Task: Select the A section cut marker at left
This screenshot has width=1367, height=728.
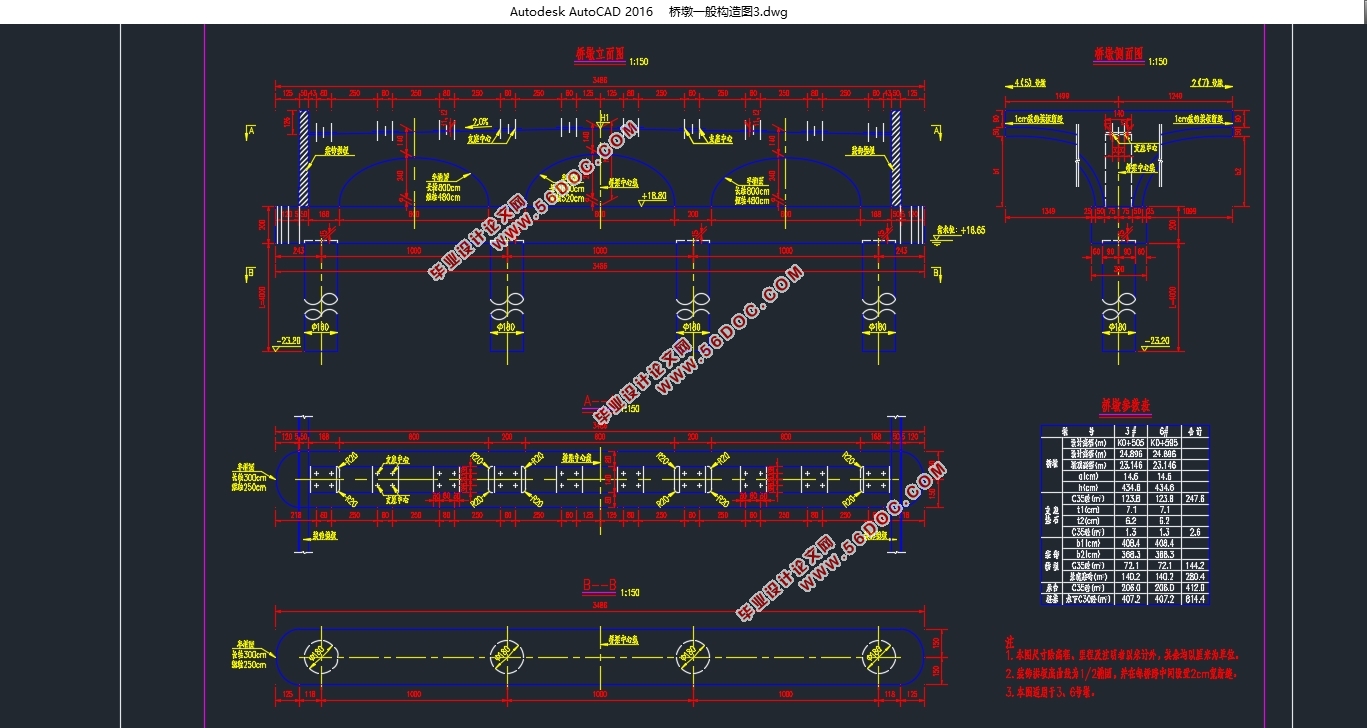Action: pos(250,131)
